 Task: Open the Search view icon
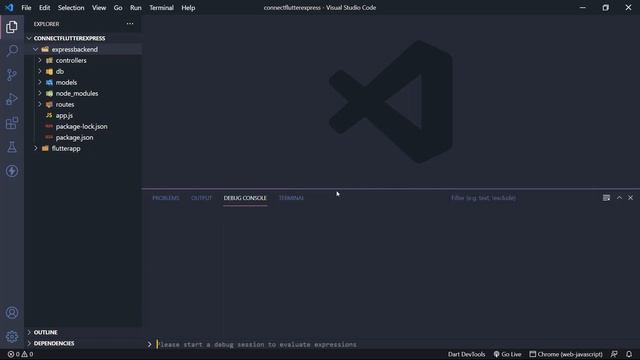(12, 51)
